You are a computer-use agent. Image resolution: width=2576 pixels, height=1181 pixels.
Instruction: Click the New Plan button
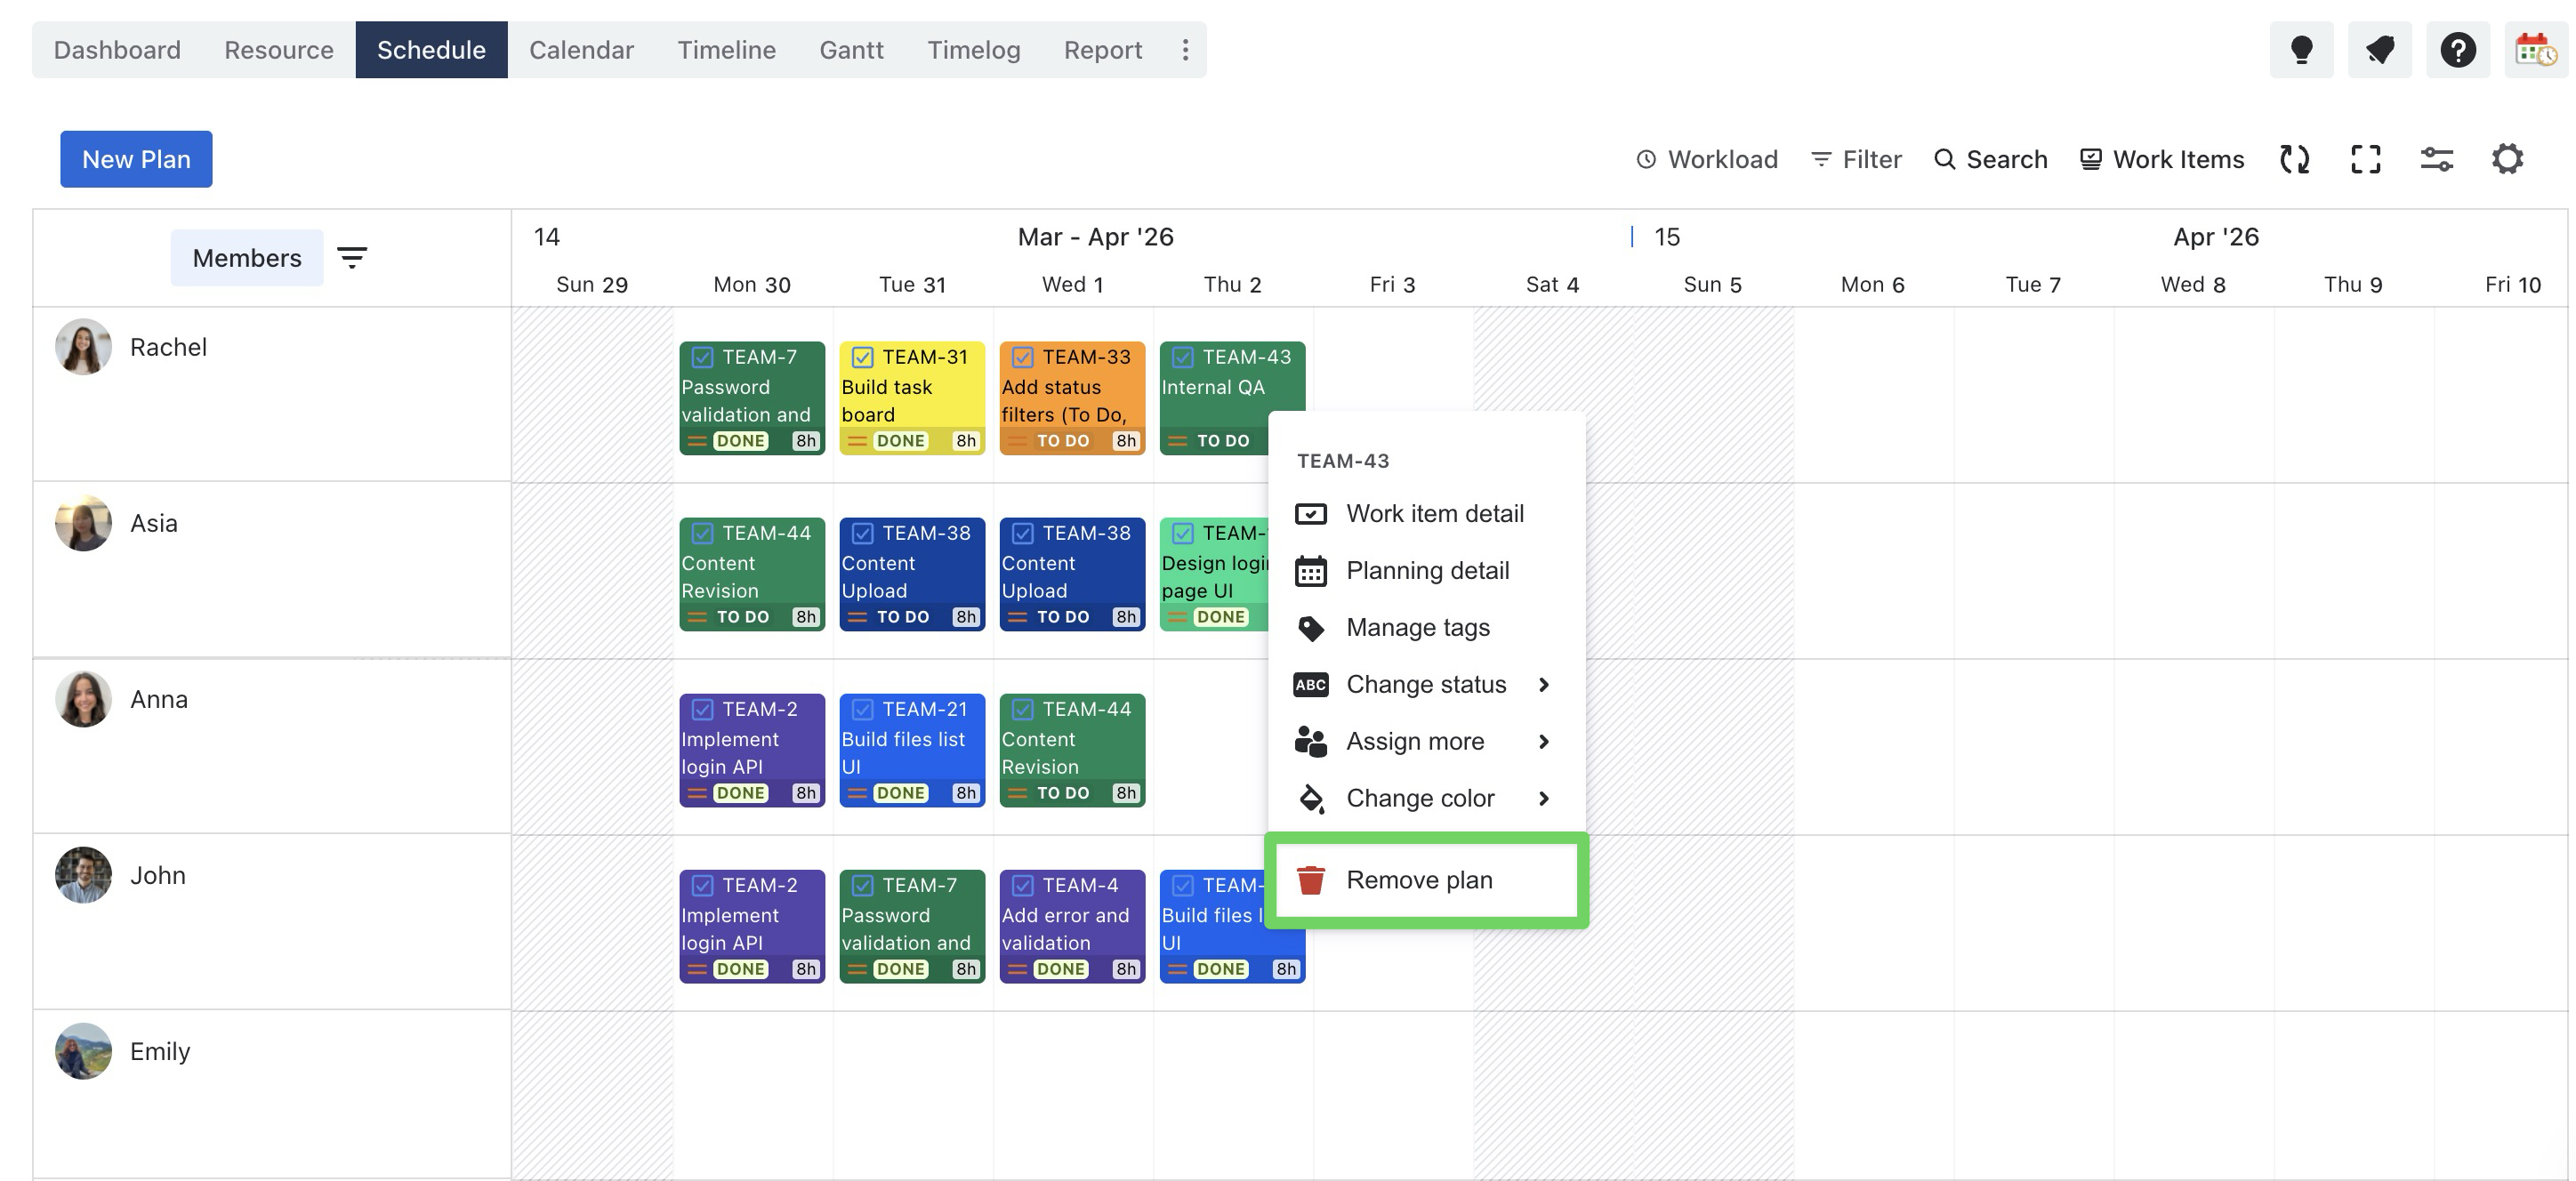click(x=136, y=159)
